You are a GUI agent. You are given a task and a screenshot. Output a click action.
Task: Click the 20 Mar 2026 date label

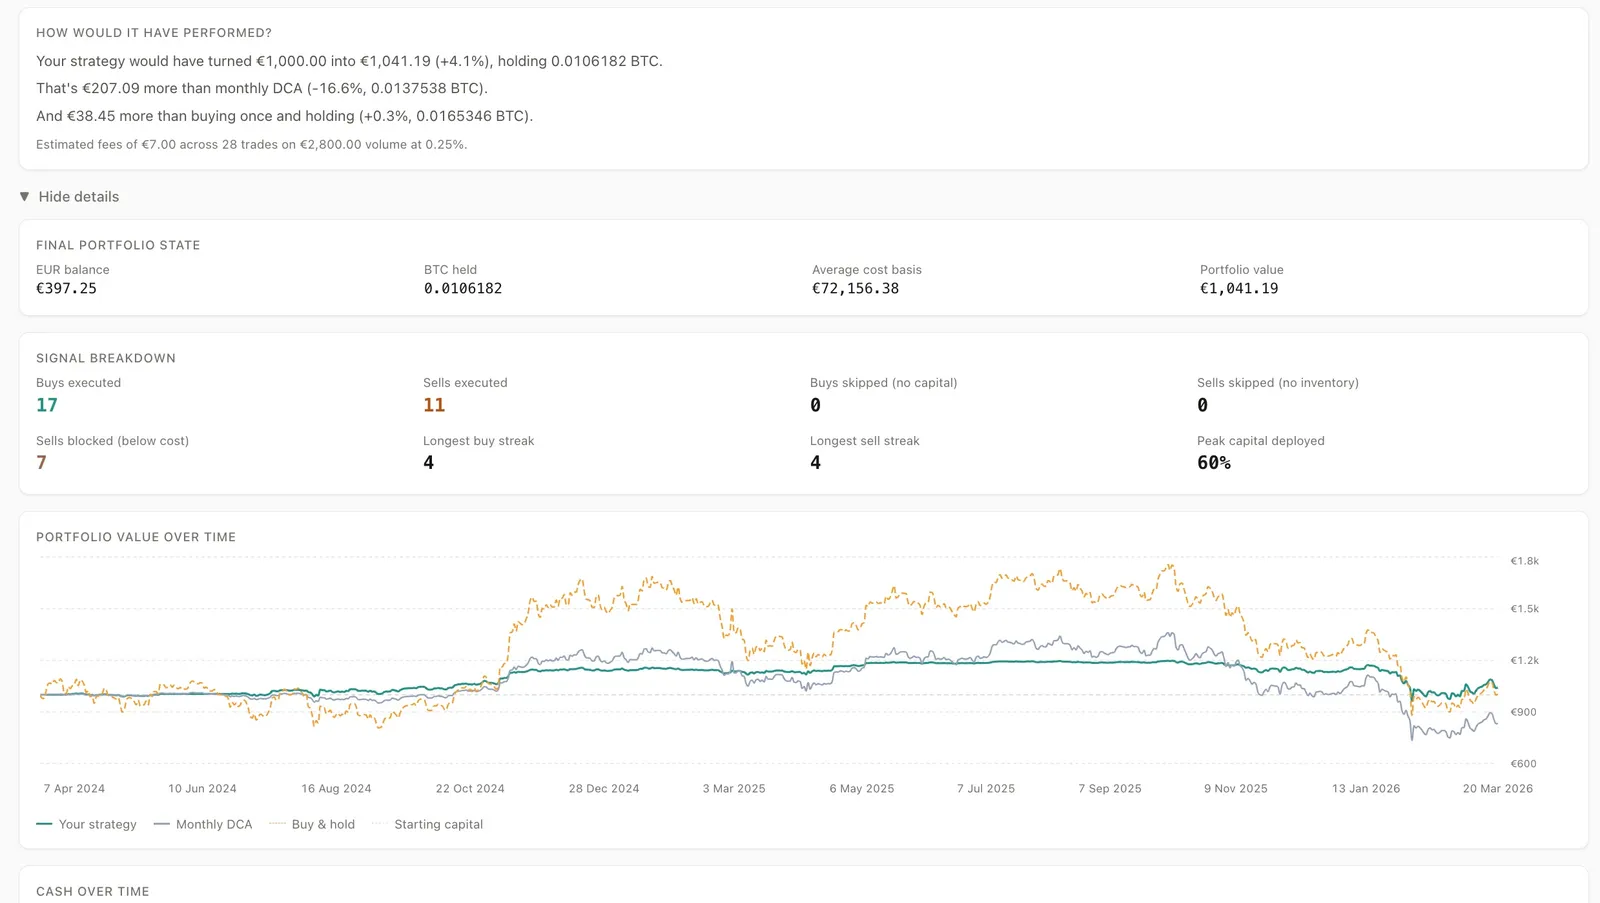(1497, 788)
